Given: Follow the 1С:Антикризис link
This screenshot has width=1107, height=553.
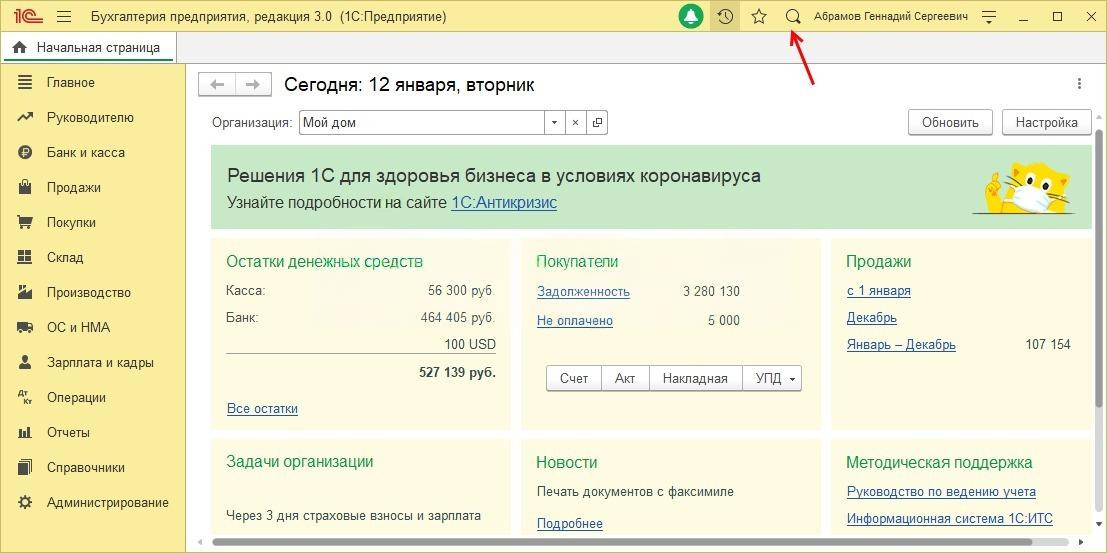Looking at the screenshot, I should point(504,203).
